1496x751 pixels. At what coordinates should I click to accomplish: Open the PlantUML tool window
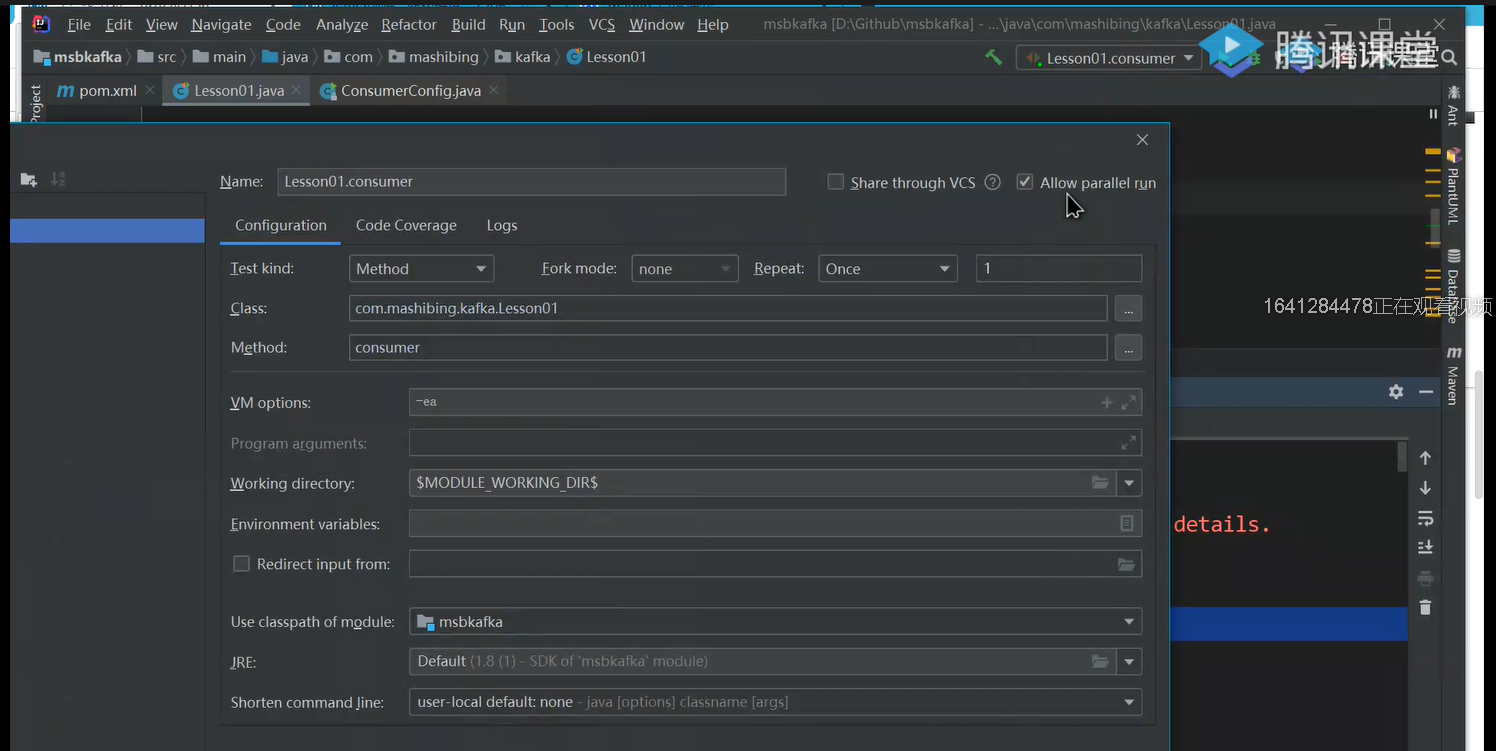1453,186
